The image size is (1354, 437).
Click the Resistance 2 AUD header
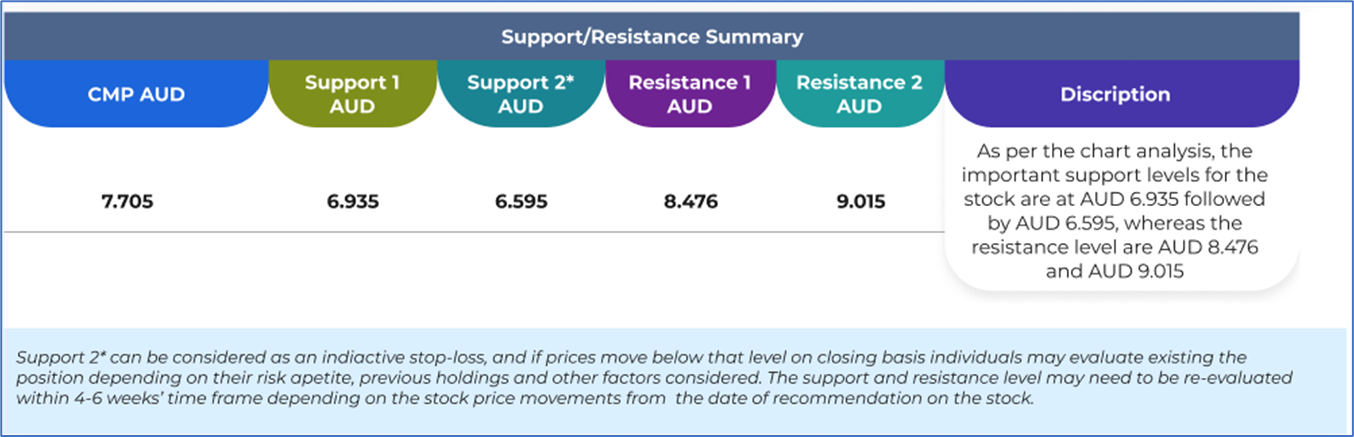click(x=859, y=95)
